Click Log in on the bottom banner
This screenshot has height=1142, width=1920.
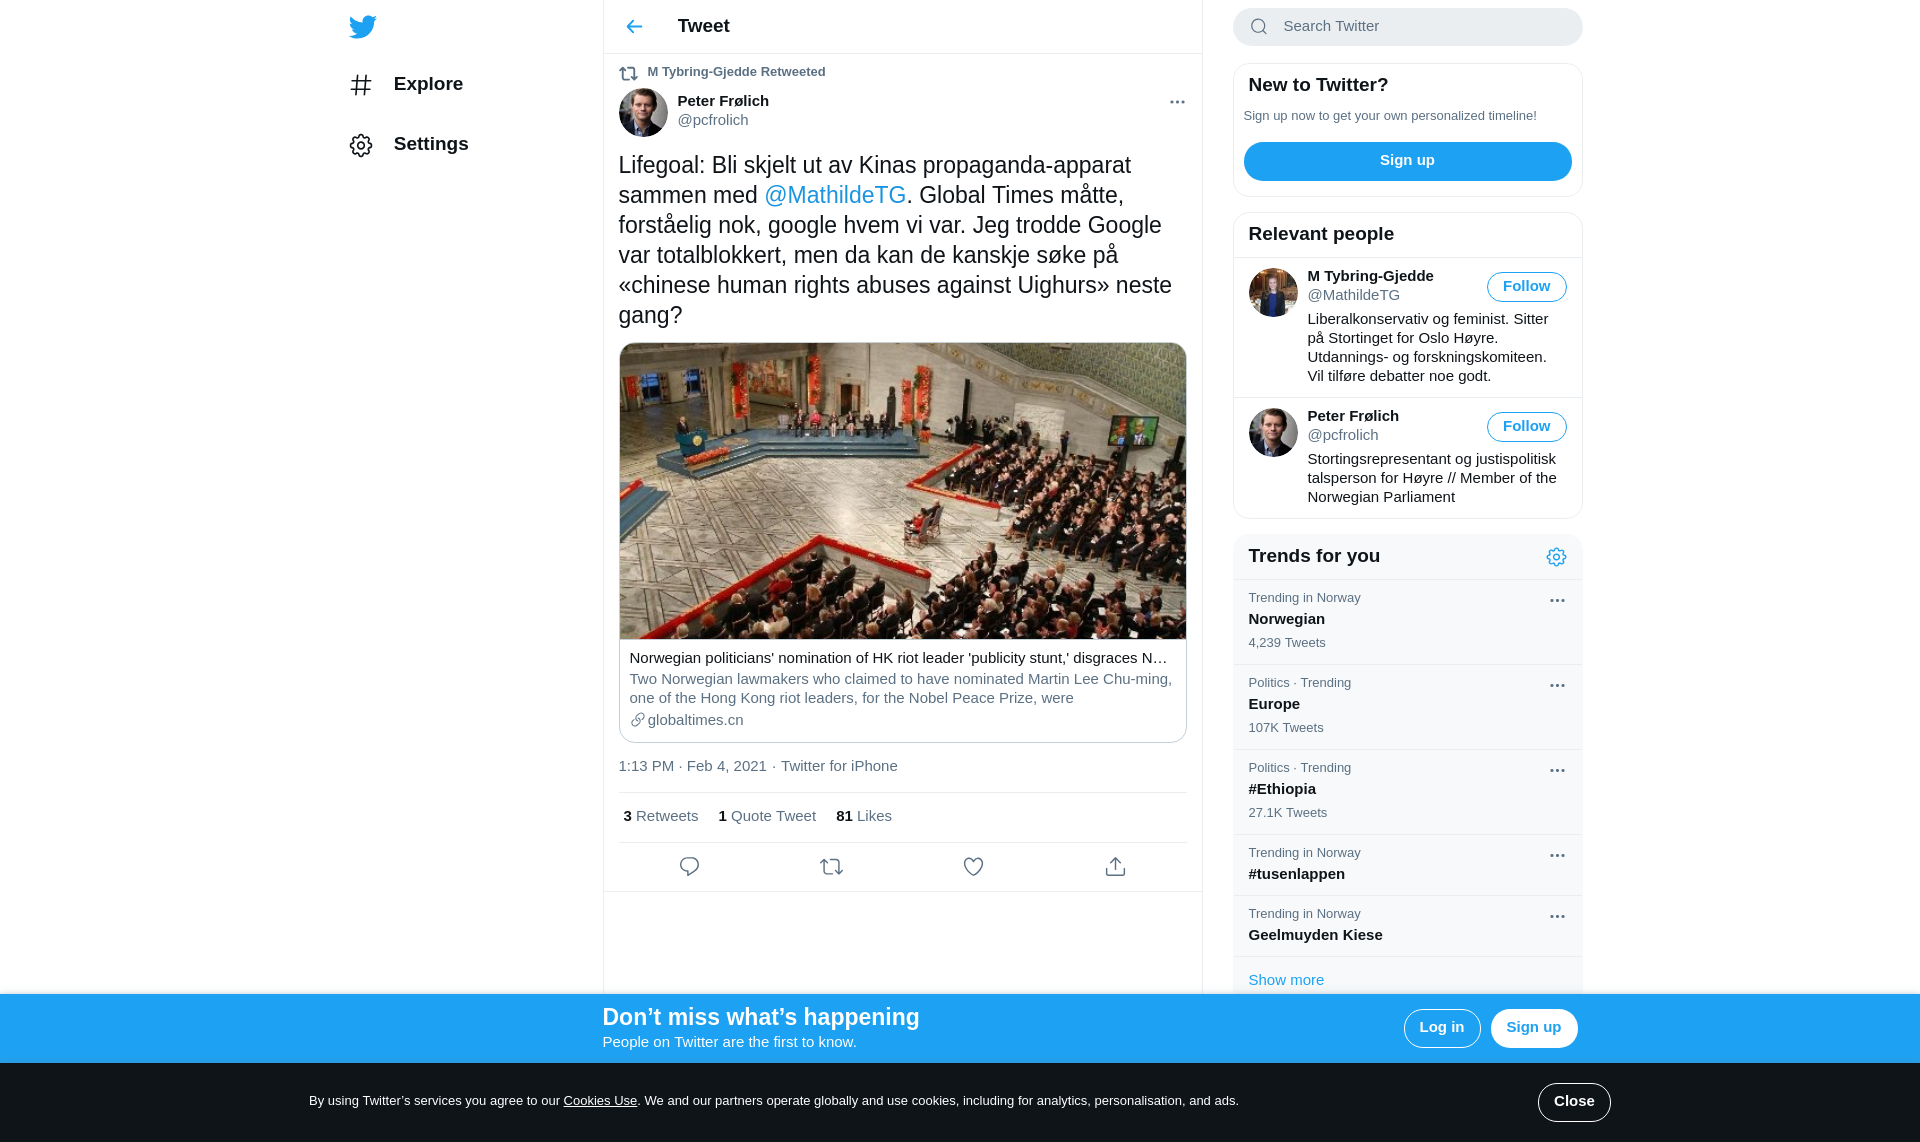coord(1441,1028)
